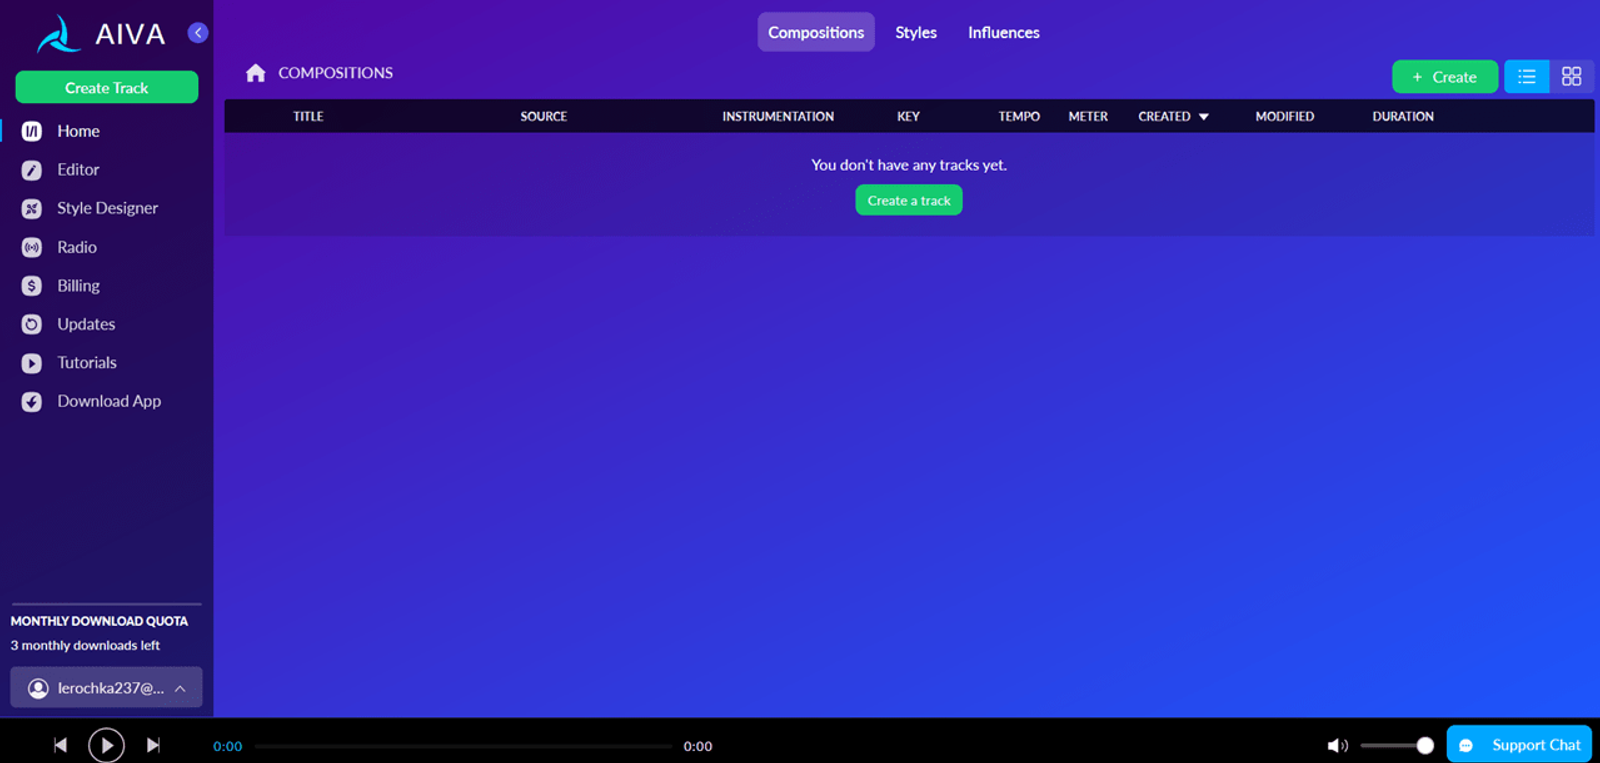Sort by the INSTRUMENTATION column
Image resolution: width=1600 pixels, height=763 pixels.
pos(778,117)
